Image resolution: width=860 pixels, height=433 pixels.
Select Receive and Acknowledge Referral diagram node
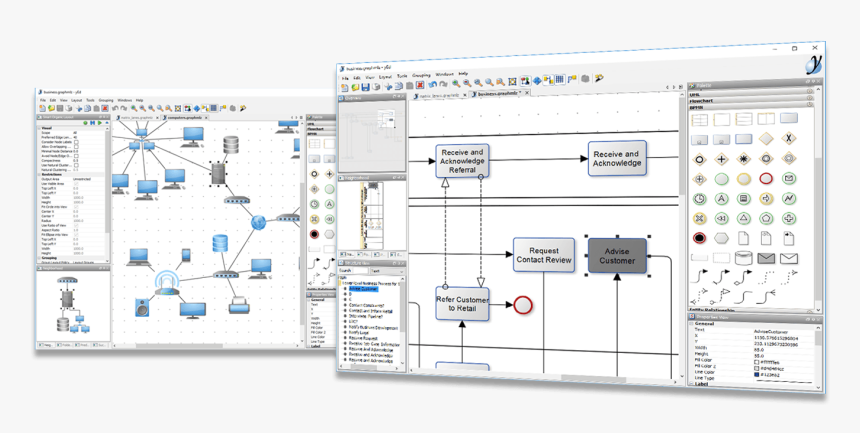(x=462, y=161)
